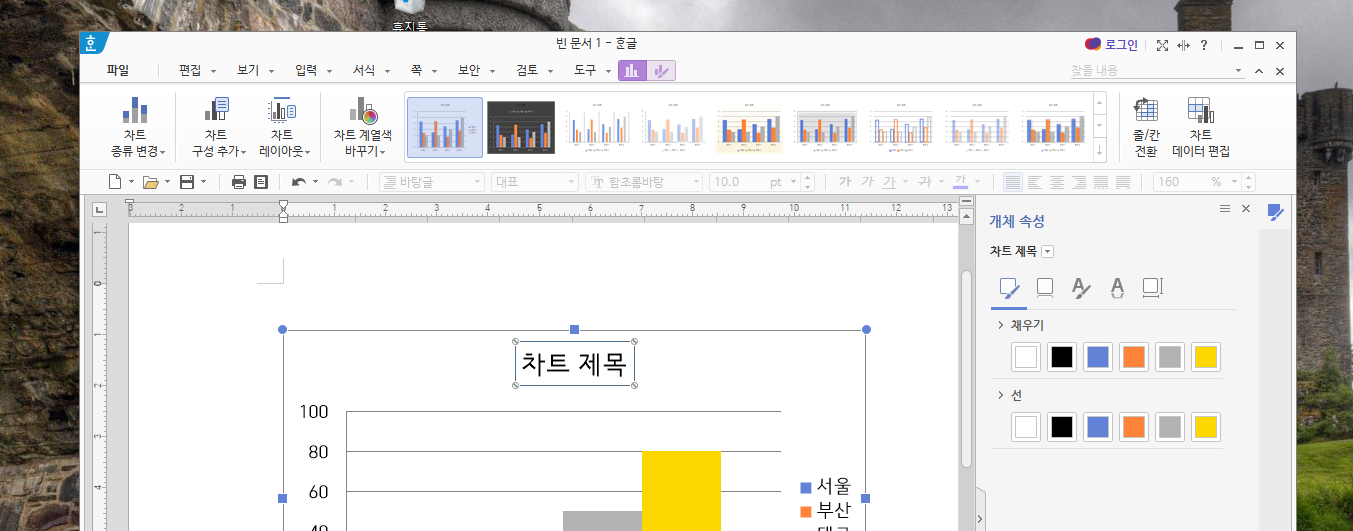Select the chart design ribbon tab icon
Viewport: 1353px width, 531px height.
pyautogui.click(x=632, y=70)
